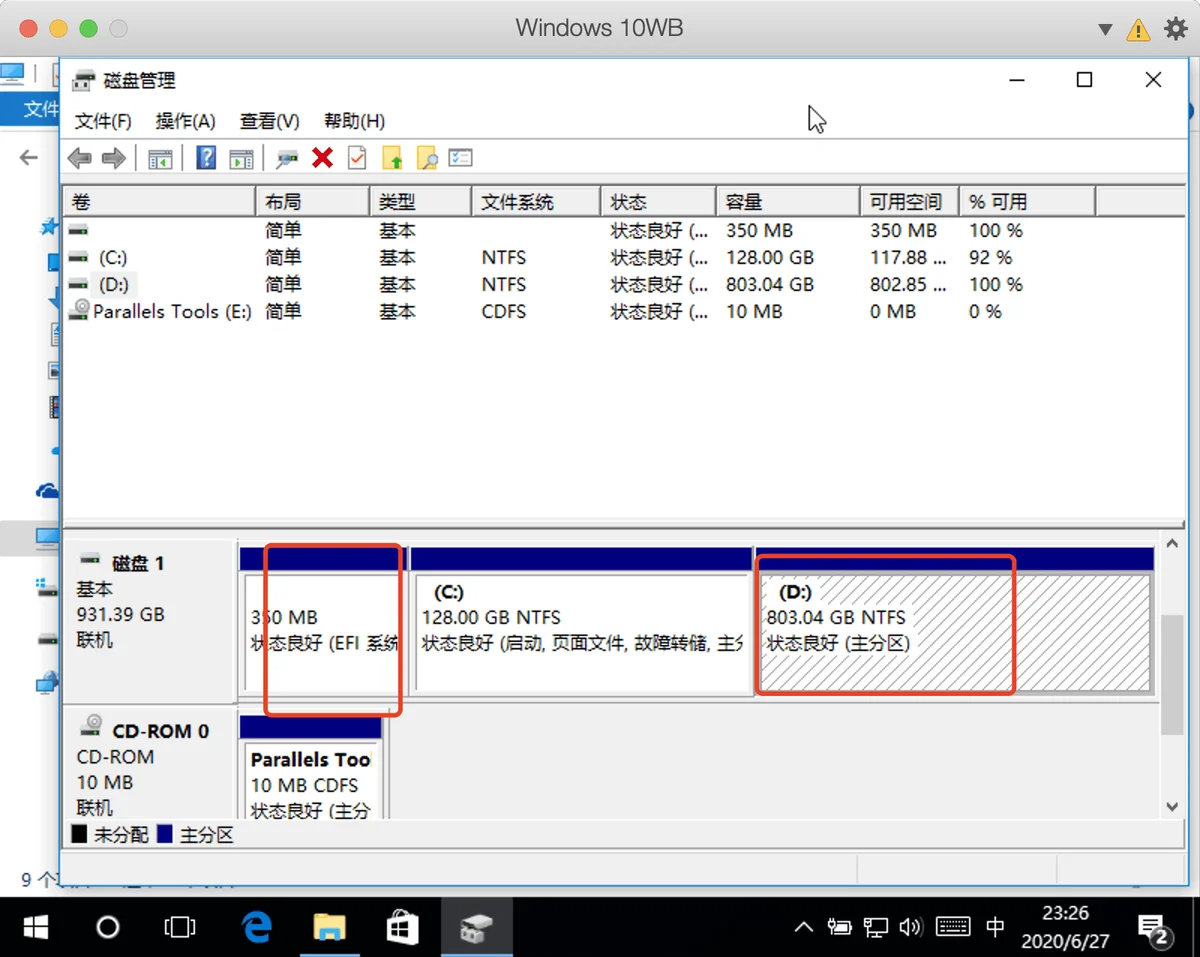Click the 92 % free cell
The height and width of the screenshot is (957, 1200).
pyautogui.click(x=990, y=257)
